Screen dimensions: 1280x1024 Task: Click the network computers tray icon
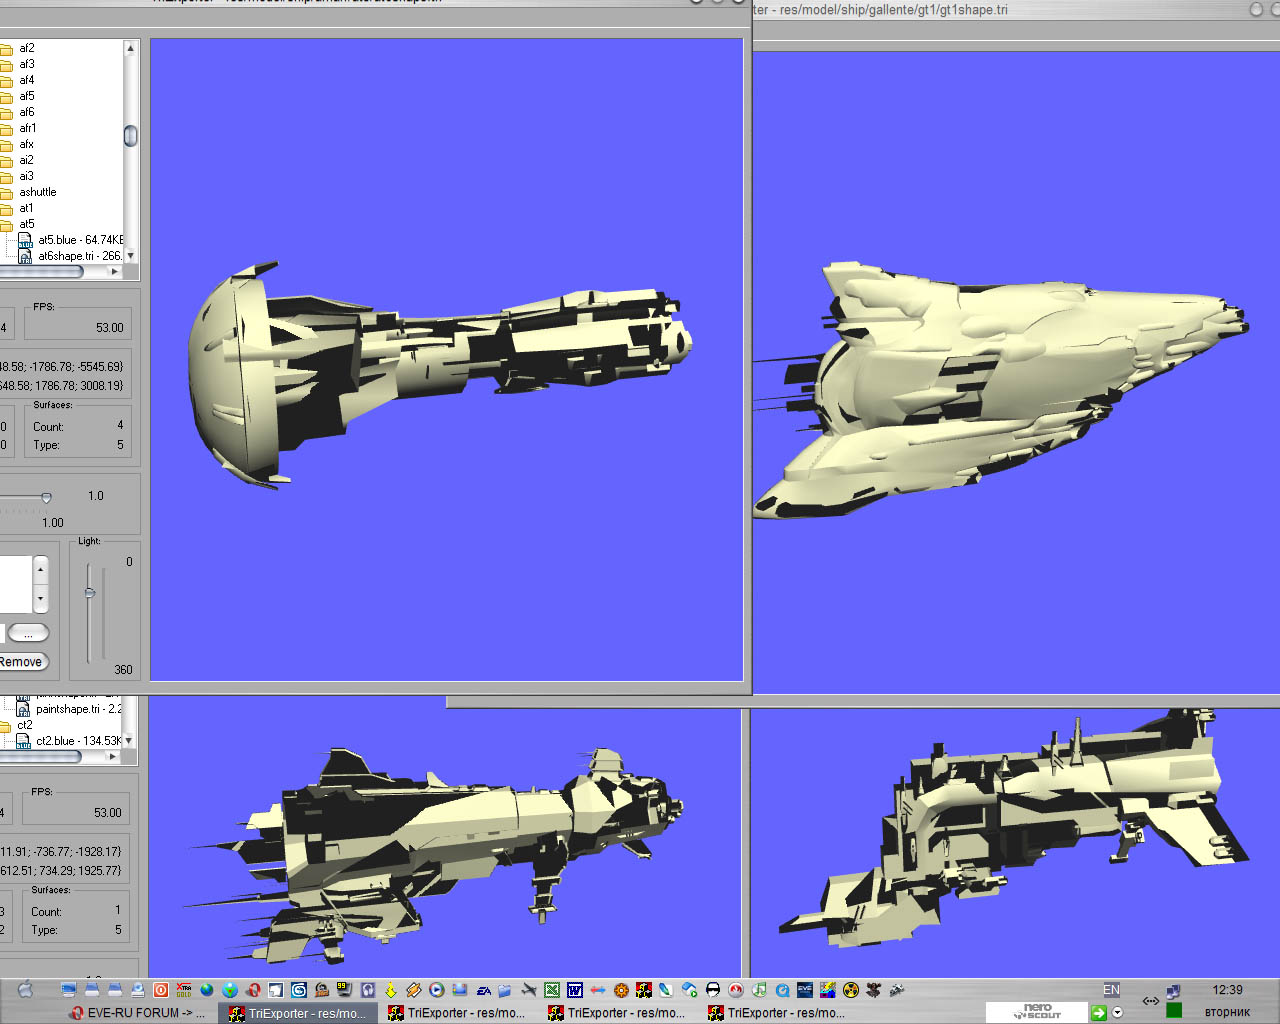[1173, 992]
